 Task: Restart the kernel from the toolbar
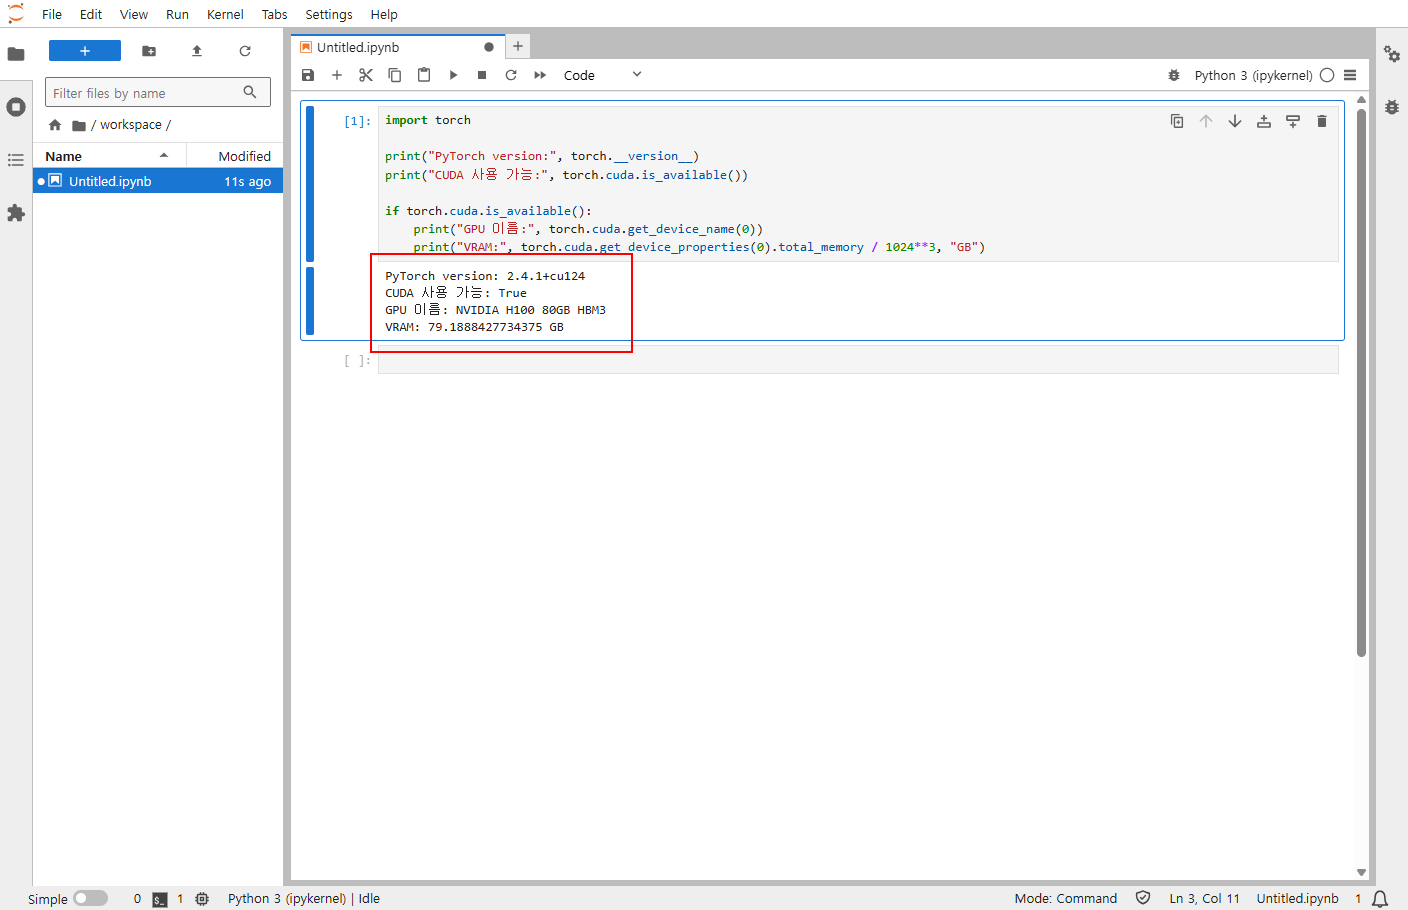point(511,75)
